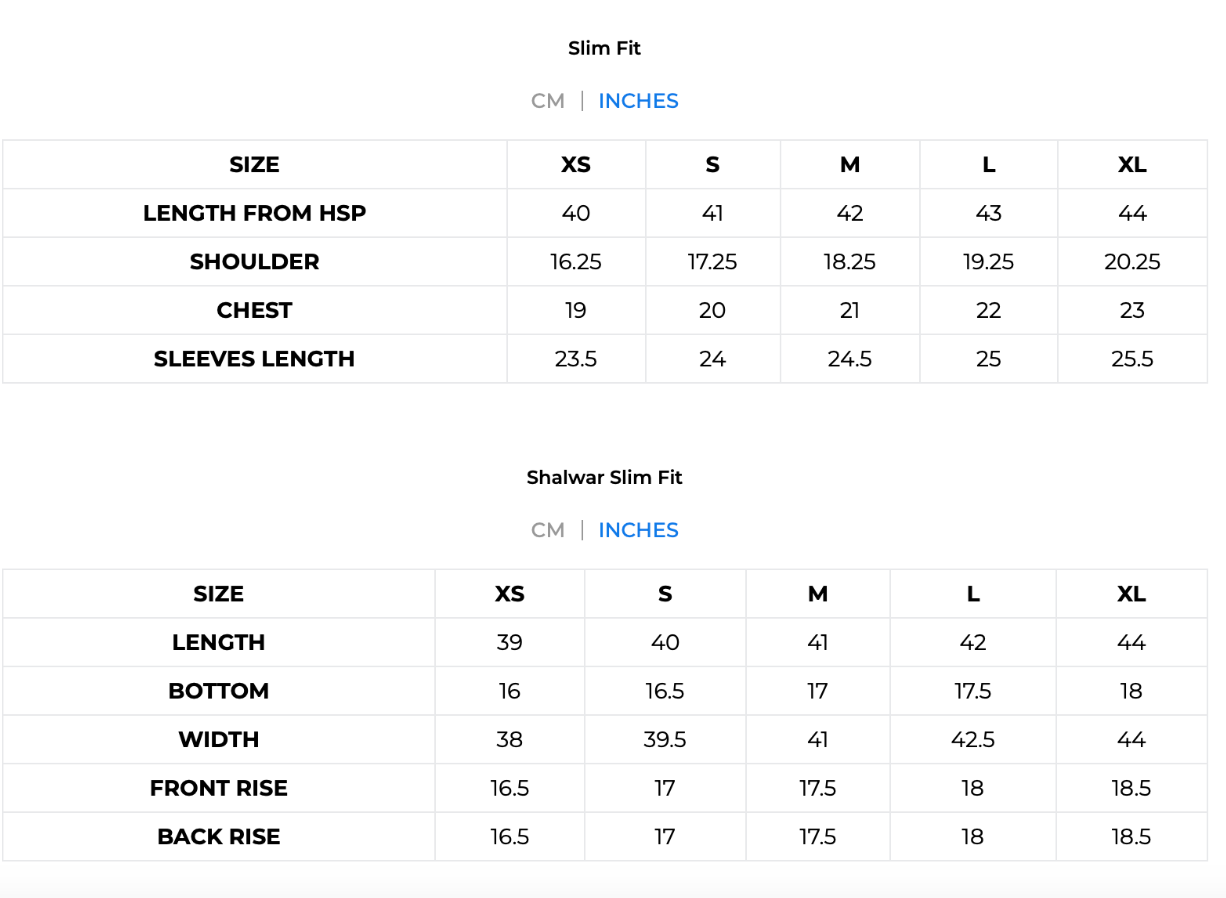Click XS column header in Slim Fit table
The width and height of the screenshot is (1226, 898).
tap(576, 165)
